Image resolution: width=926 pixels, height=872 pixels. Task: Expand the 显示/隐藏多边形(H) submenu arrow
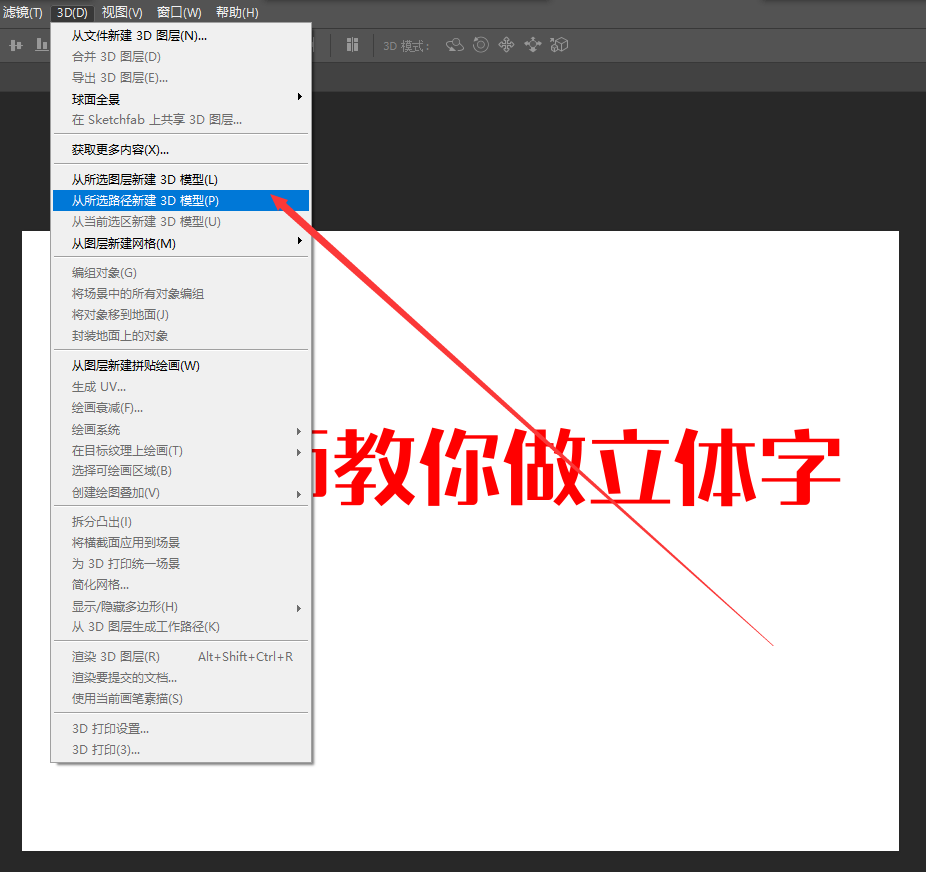(x=299, y=608)
